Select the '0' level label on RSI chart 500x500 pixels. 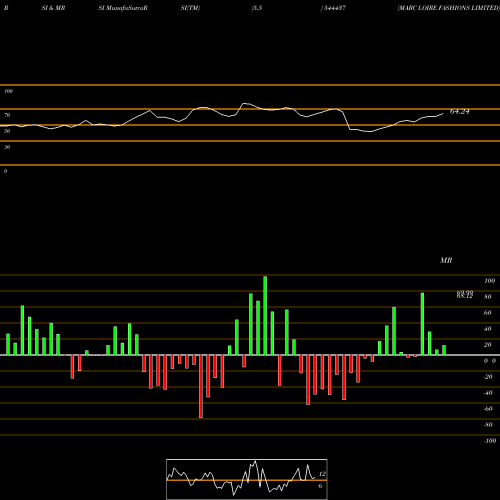pyautogui.click(x=5, y=171)
